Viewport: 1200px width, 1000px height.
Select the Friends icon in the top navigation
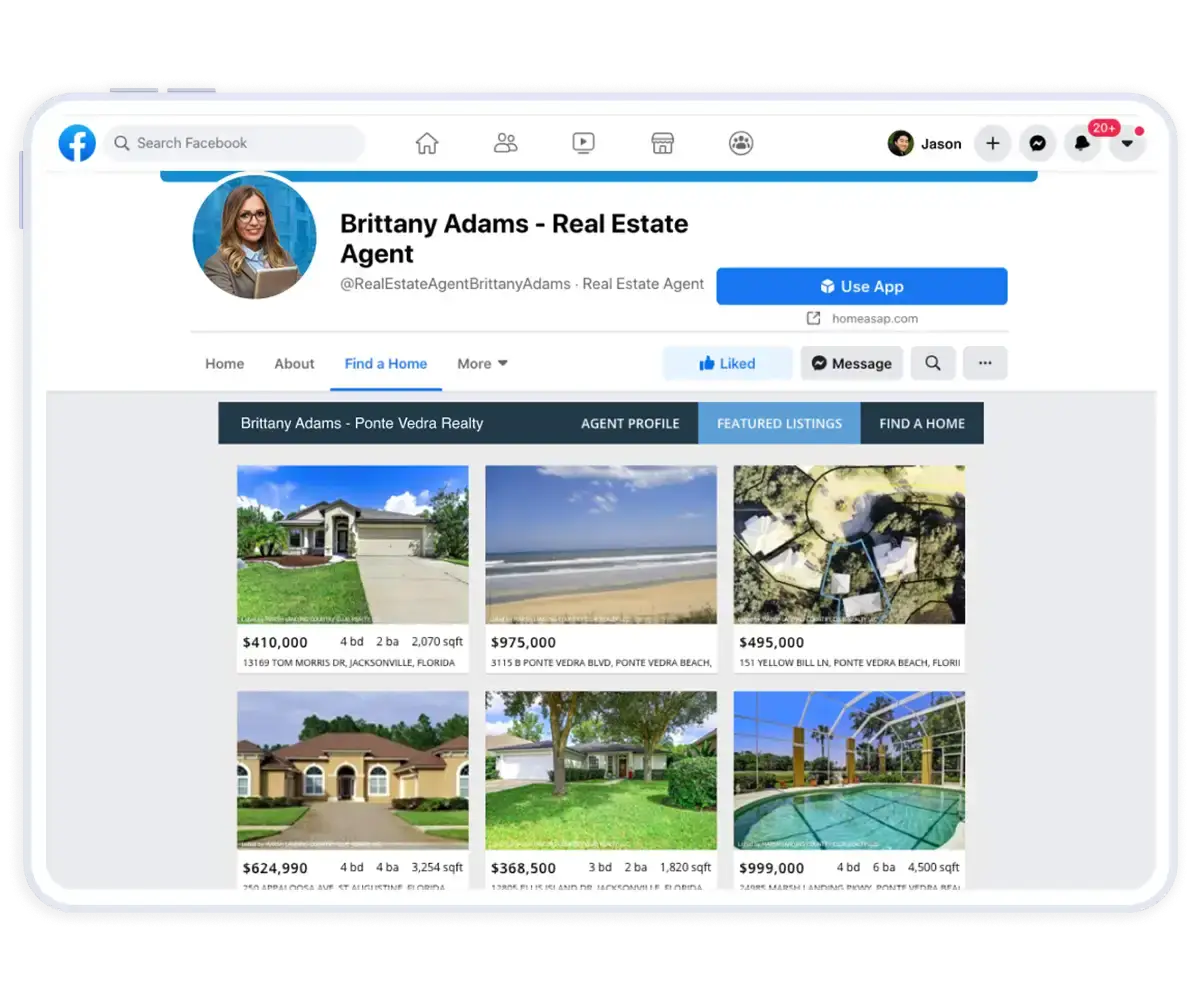505,143
